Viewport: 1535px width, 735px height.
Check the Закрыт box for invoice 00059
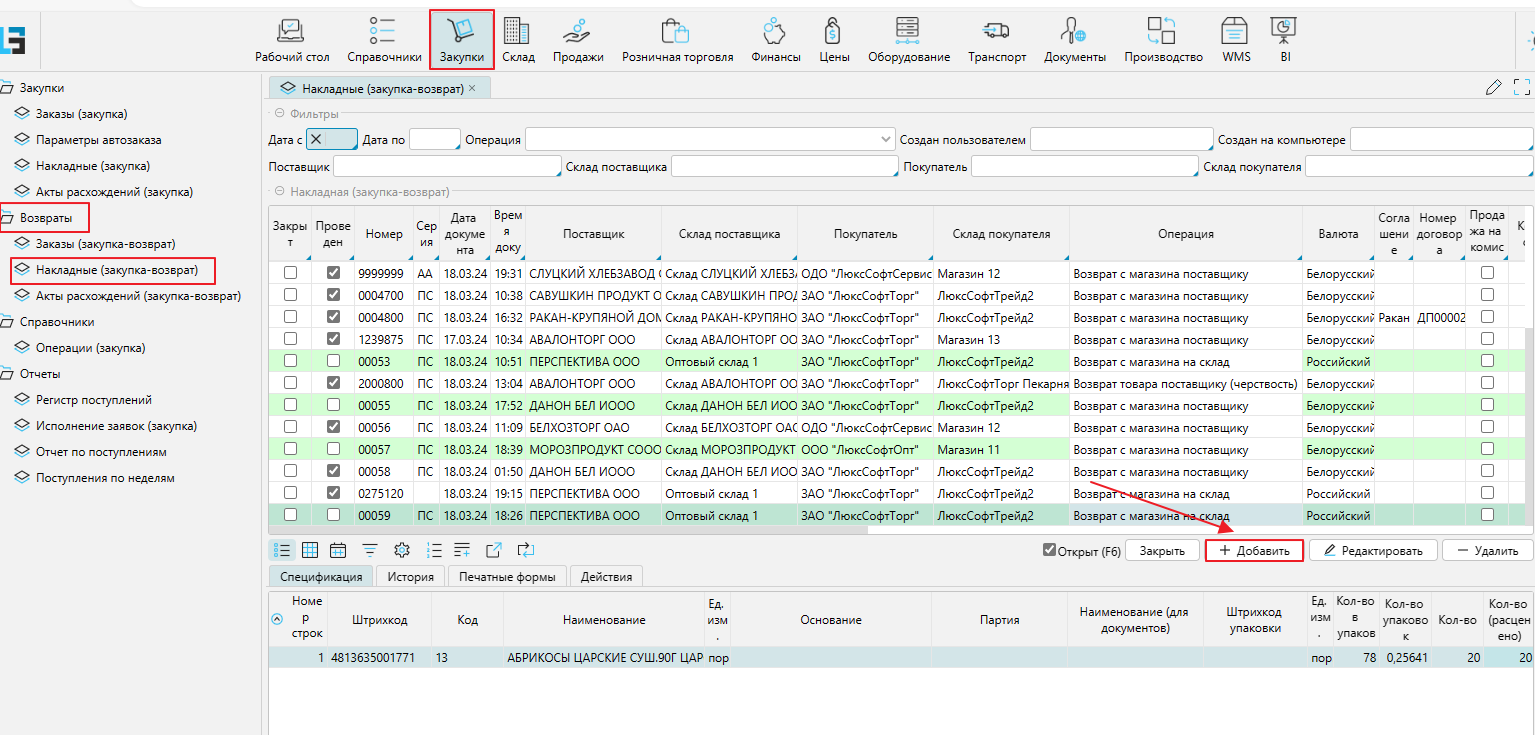[x=290, y=515]
